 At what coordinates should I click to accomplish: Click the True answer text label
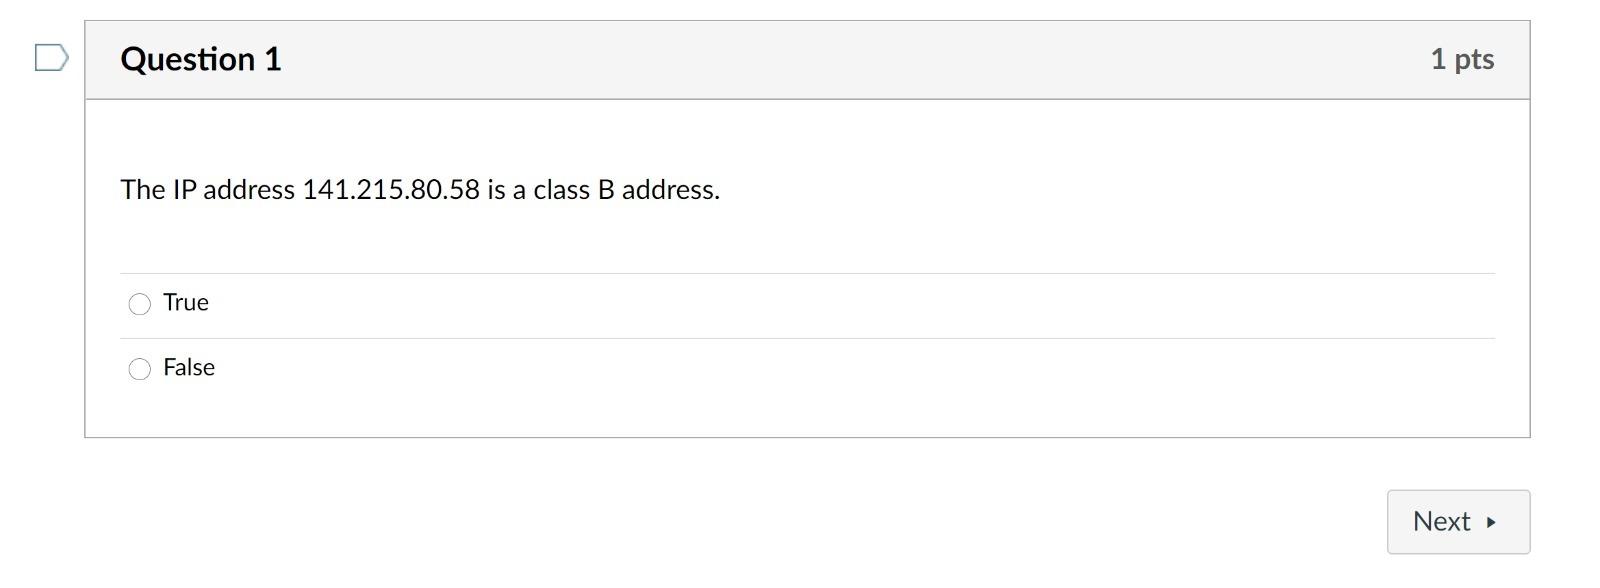tap(186, 302)
